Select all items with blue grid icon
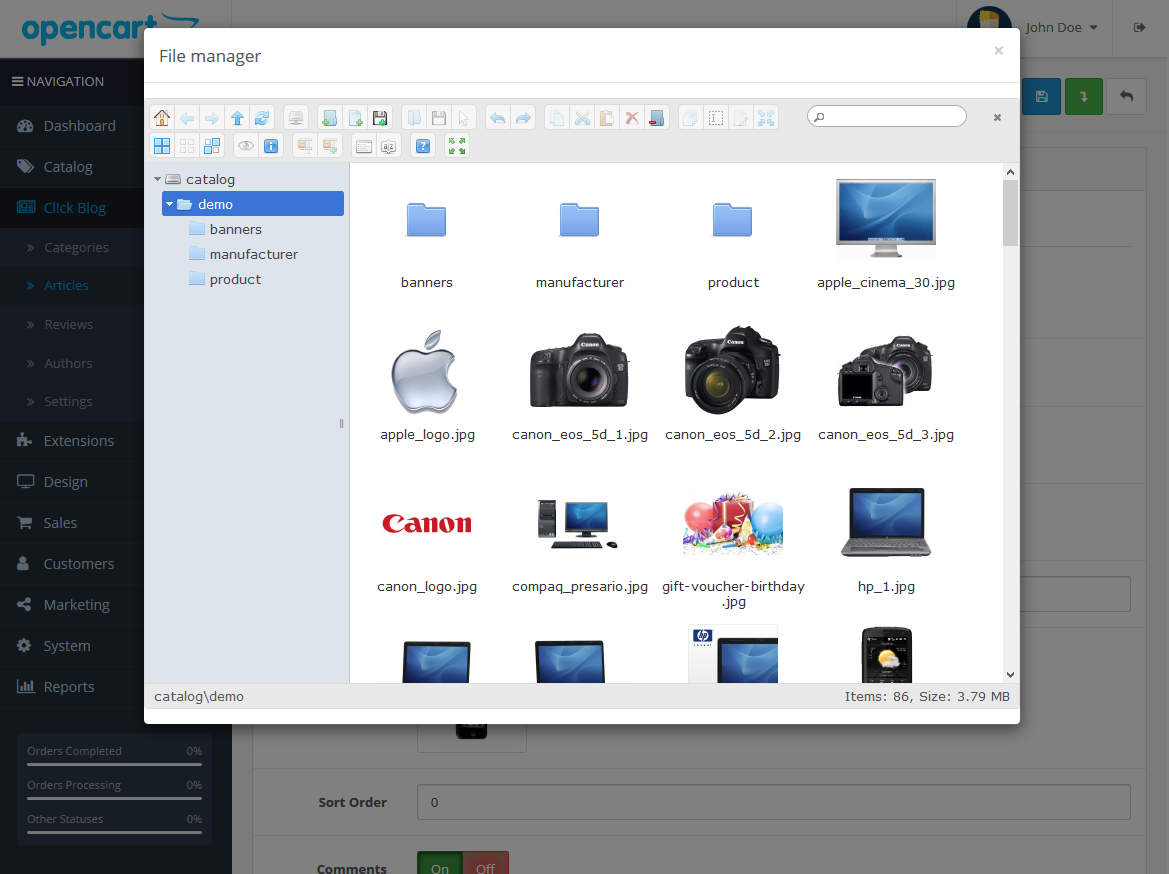1169x874 pixels. [x=162, y=146]
